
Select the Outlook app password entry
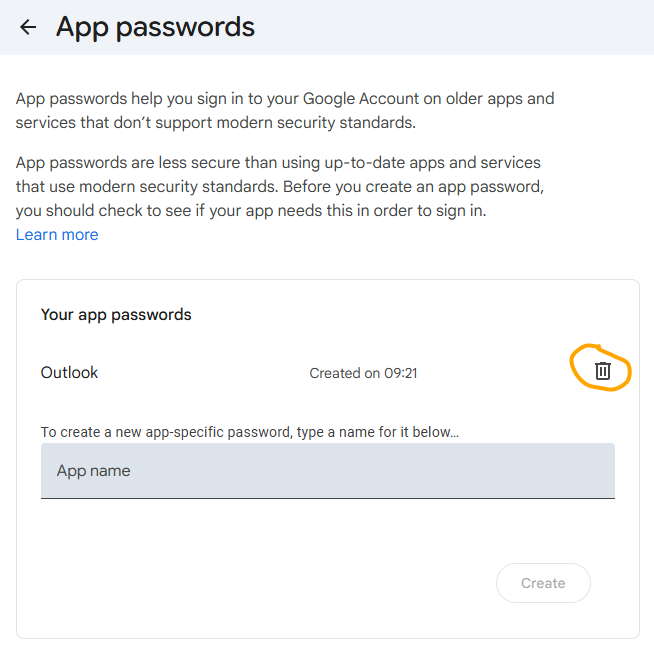coord(70,373)
